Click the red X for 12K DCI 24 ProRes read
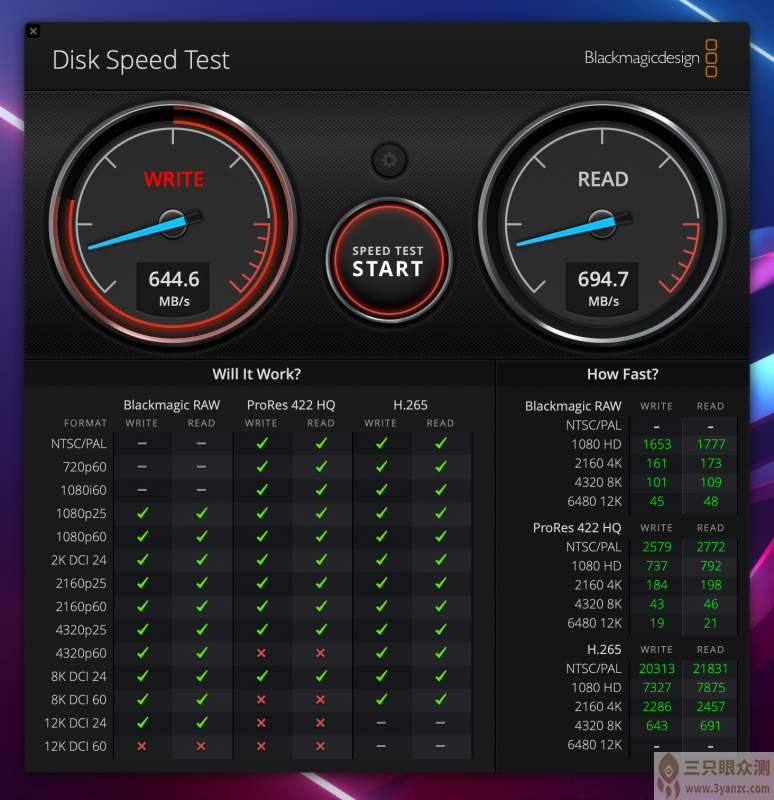This screenshot has height=800, width=774. coord(320,722)
